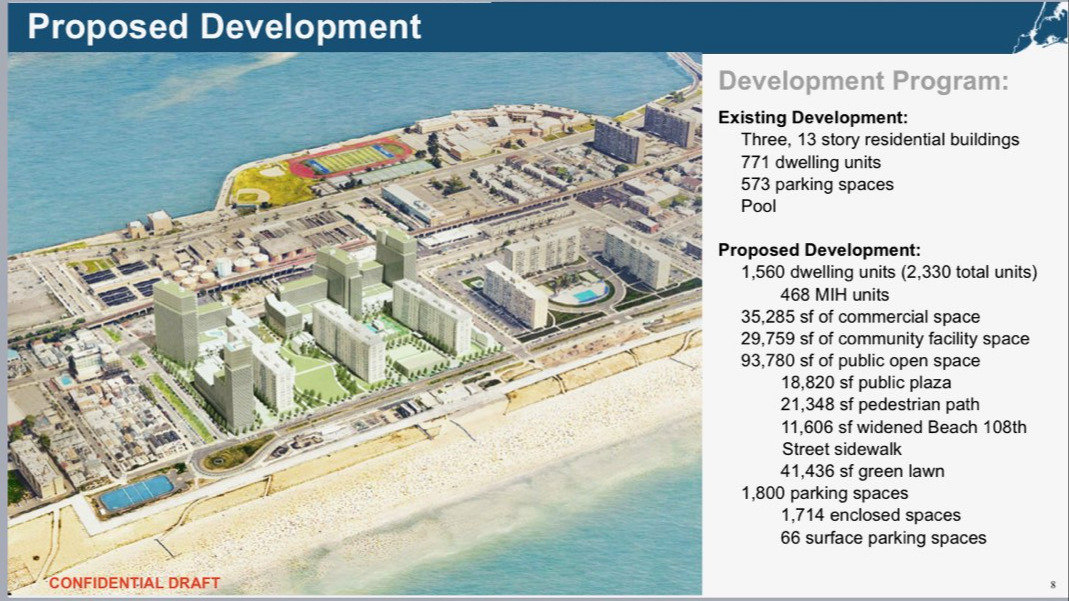
Task: Click the 66 surface parking spaces line
Action: point(883,538)
